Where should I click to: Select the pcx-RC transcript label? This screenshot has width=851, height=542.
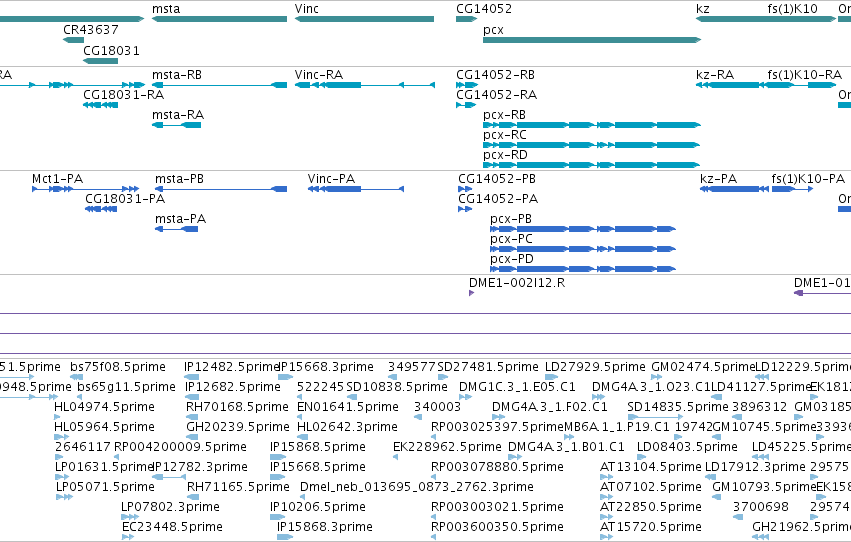505,135
